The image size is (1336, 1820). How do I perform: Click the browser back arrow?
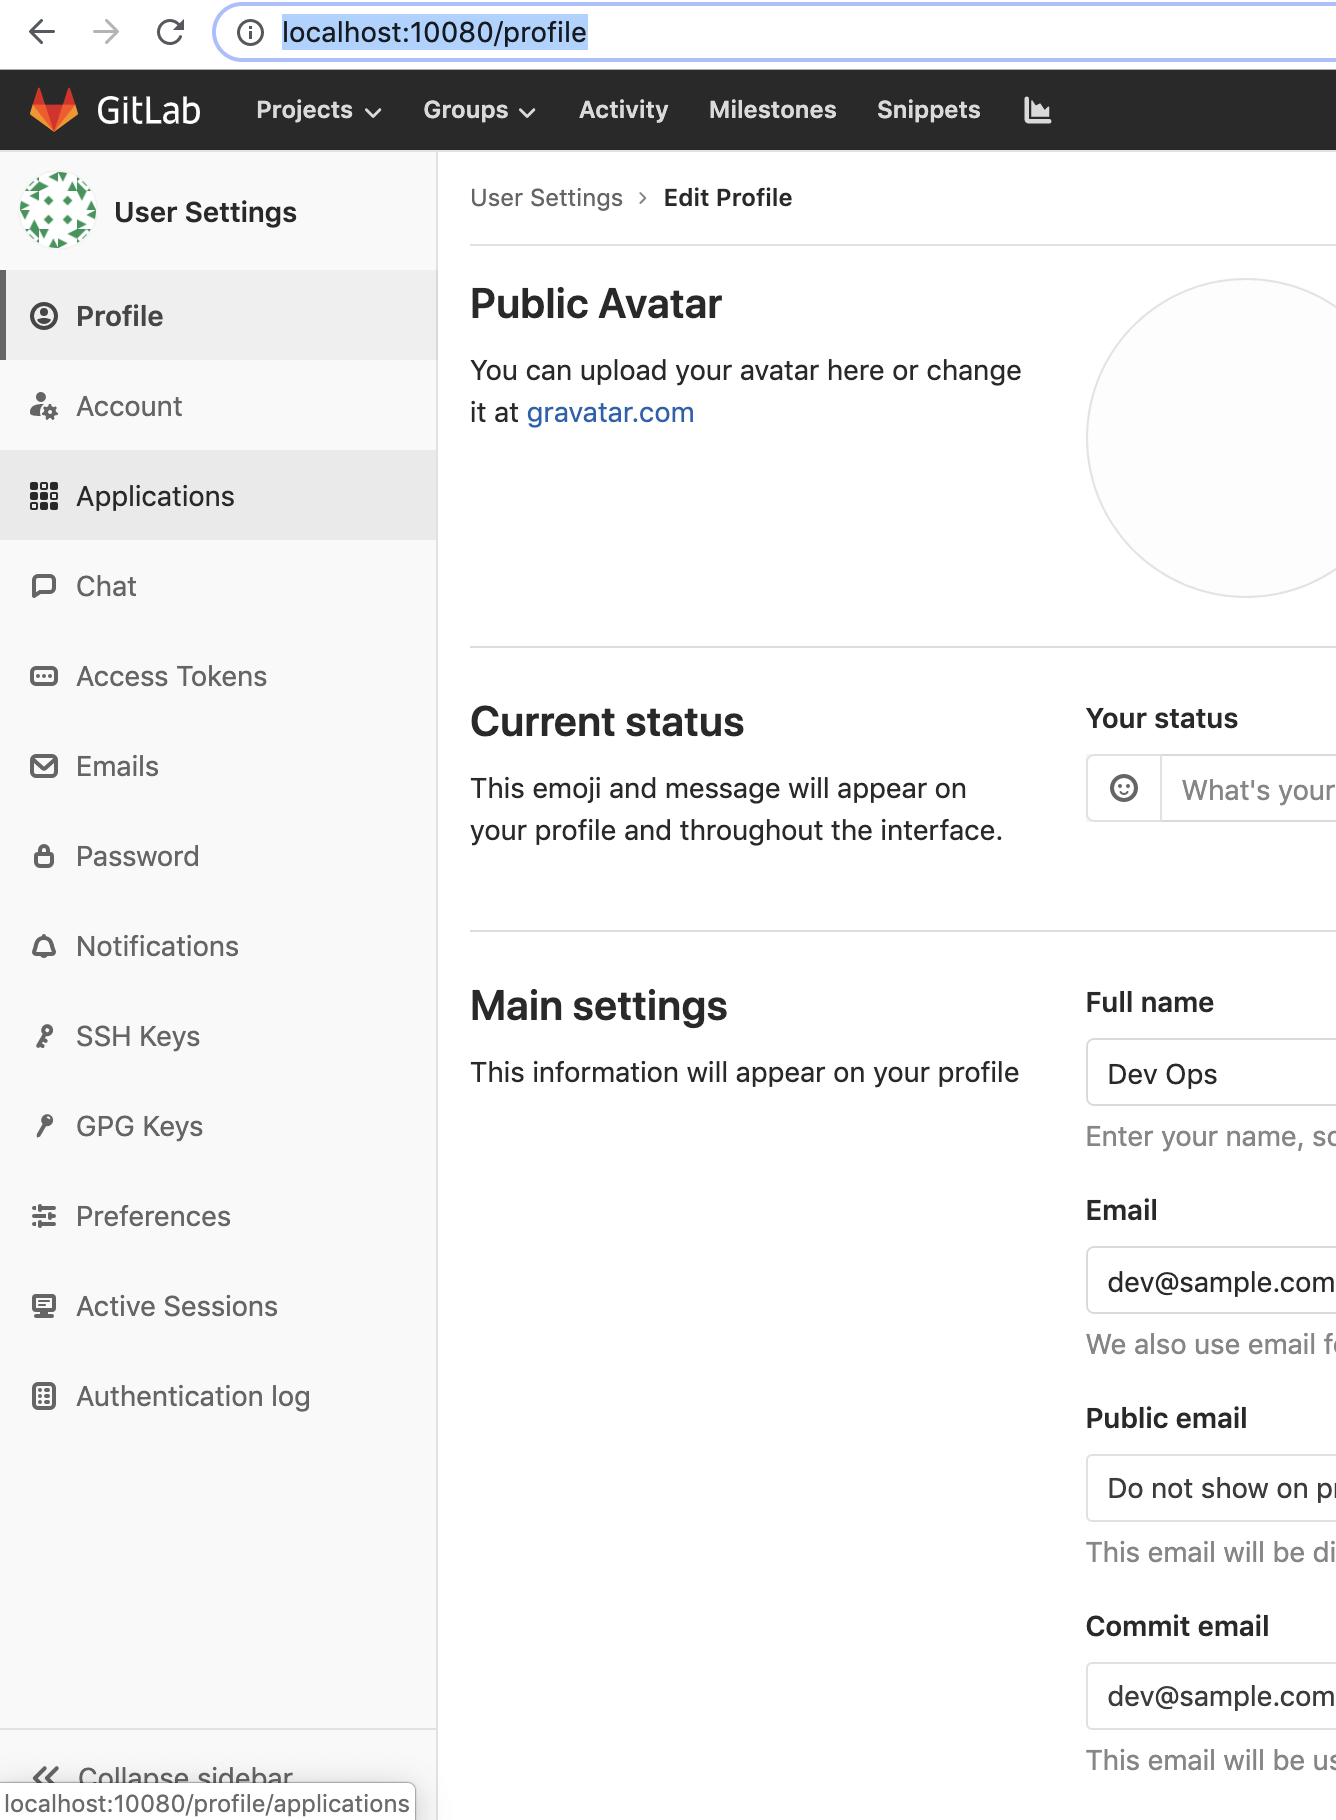click(42, 32)
